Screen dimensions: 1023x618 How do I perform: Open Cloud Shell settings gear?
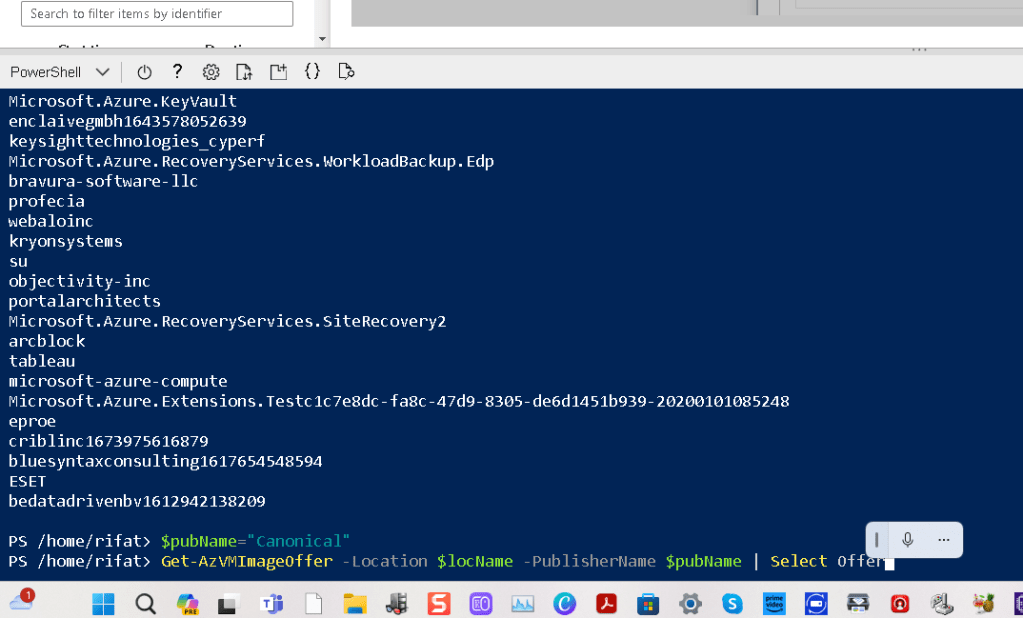pos(211,72)
